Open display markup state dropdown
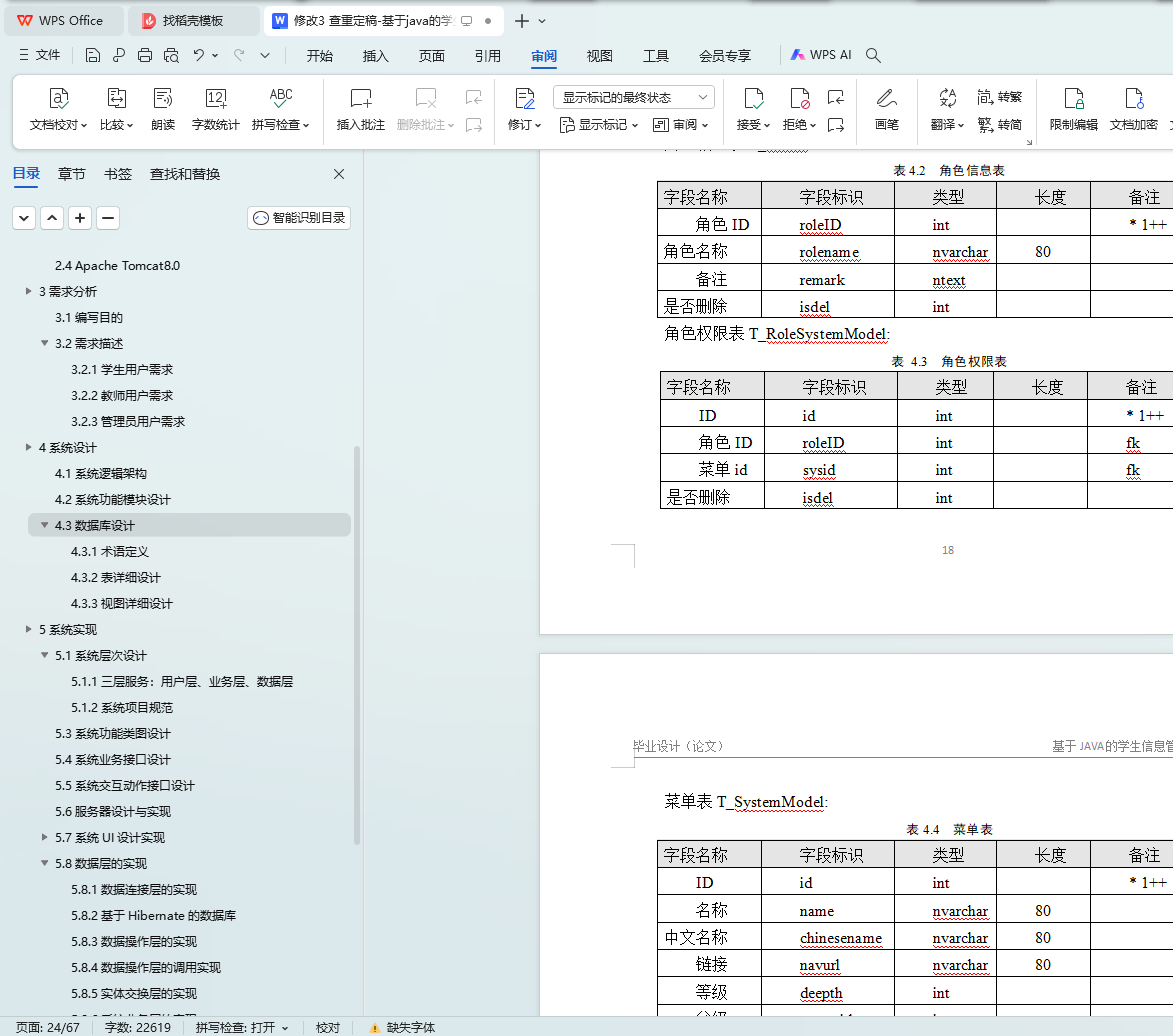Screen dimensions: 1173x1036 pos(634,97)
